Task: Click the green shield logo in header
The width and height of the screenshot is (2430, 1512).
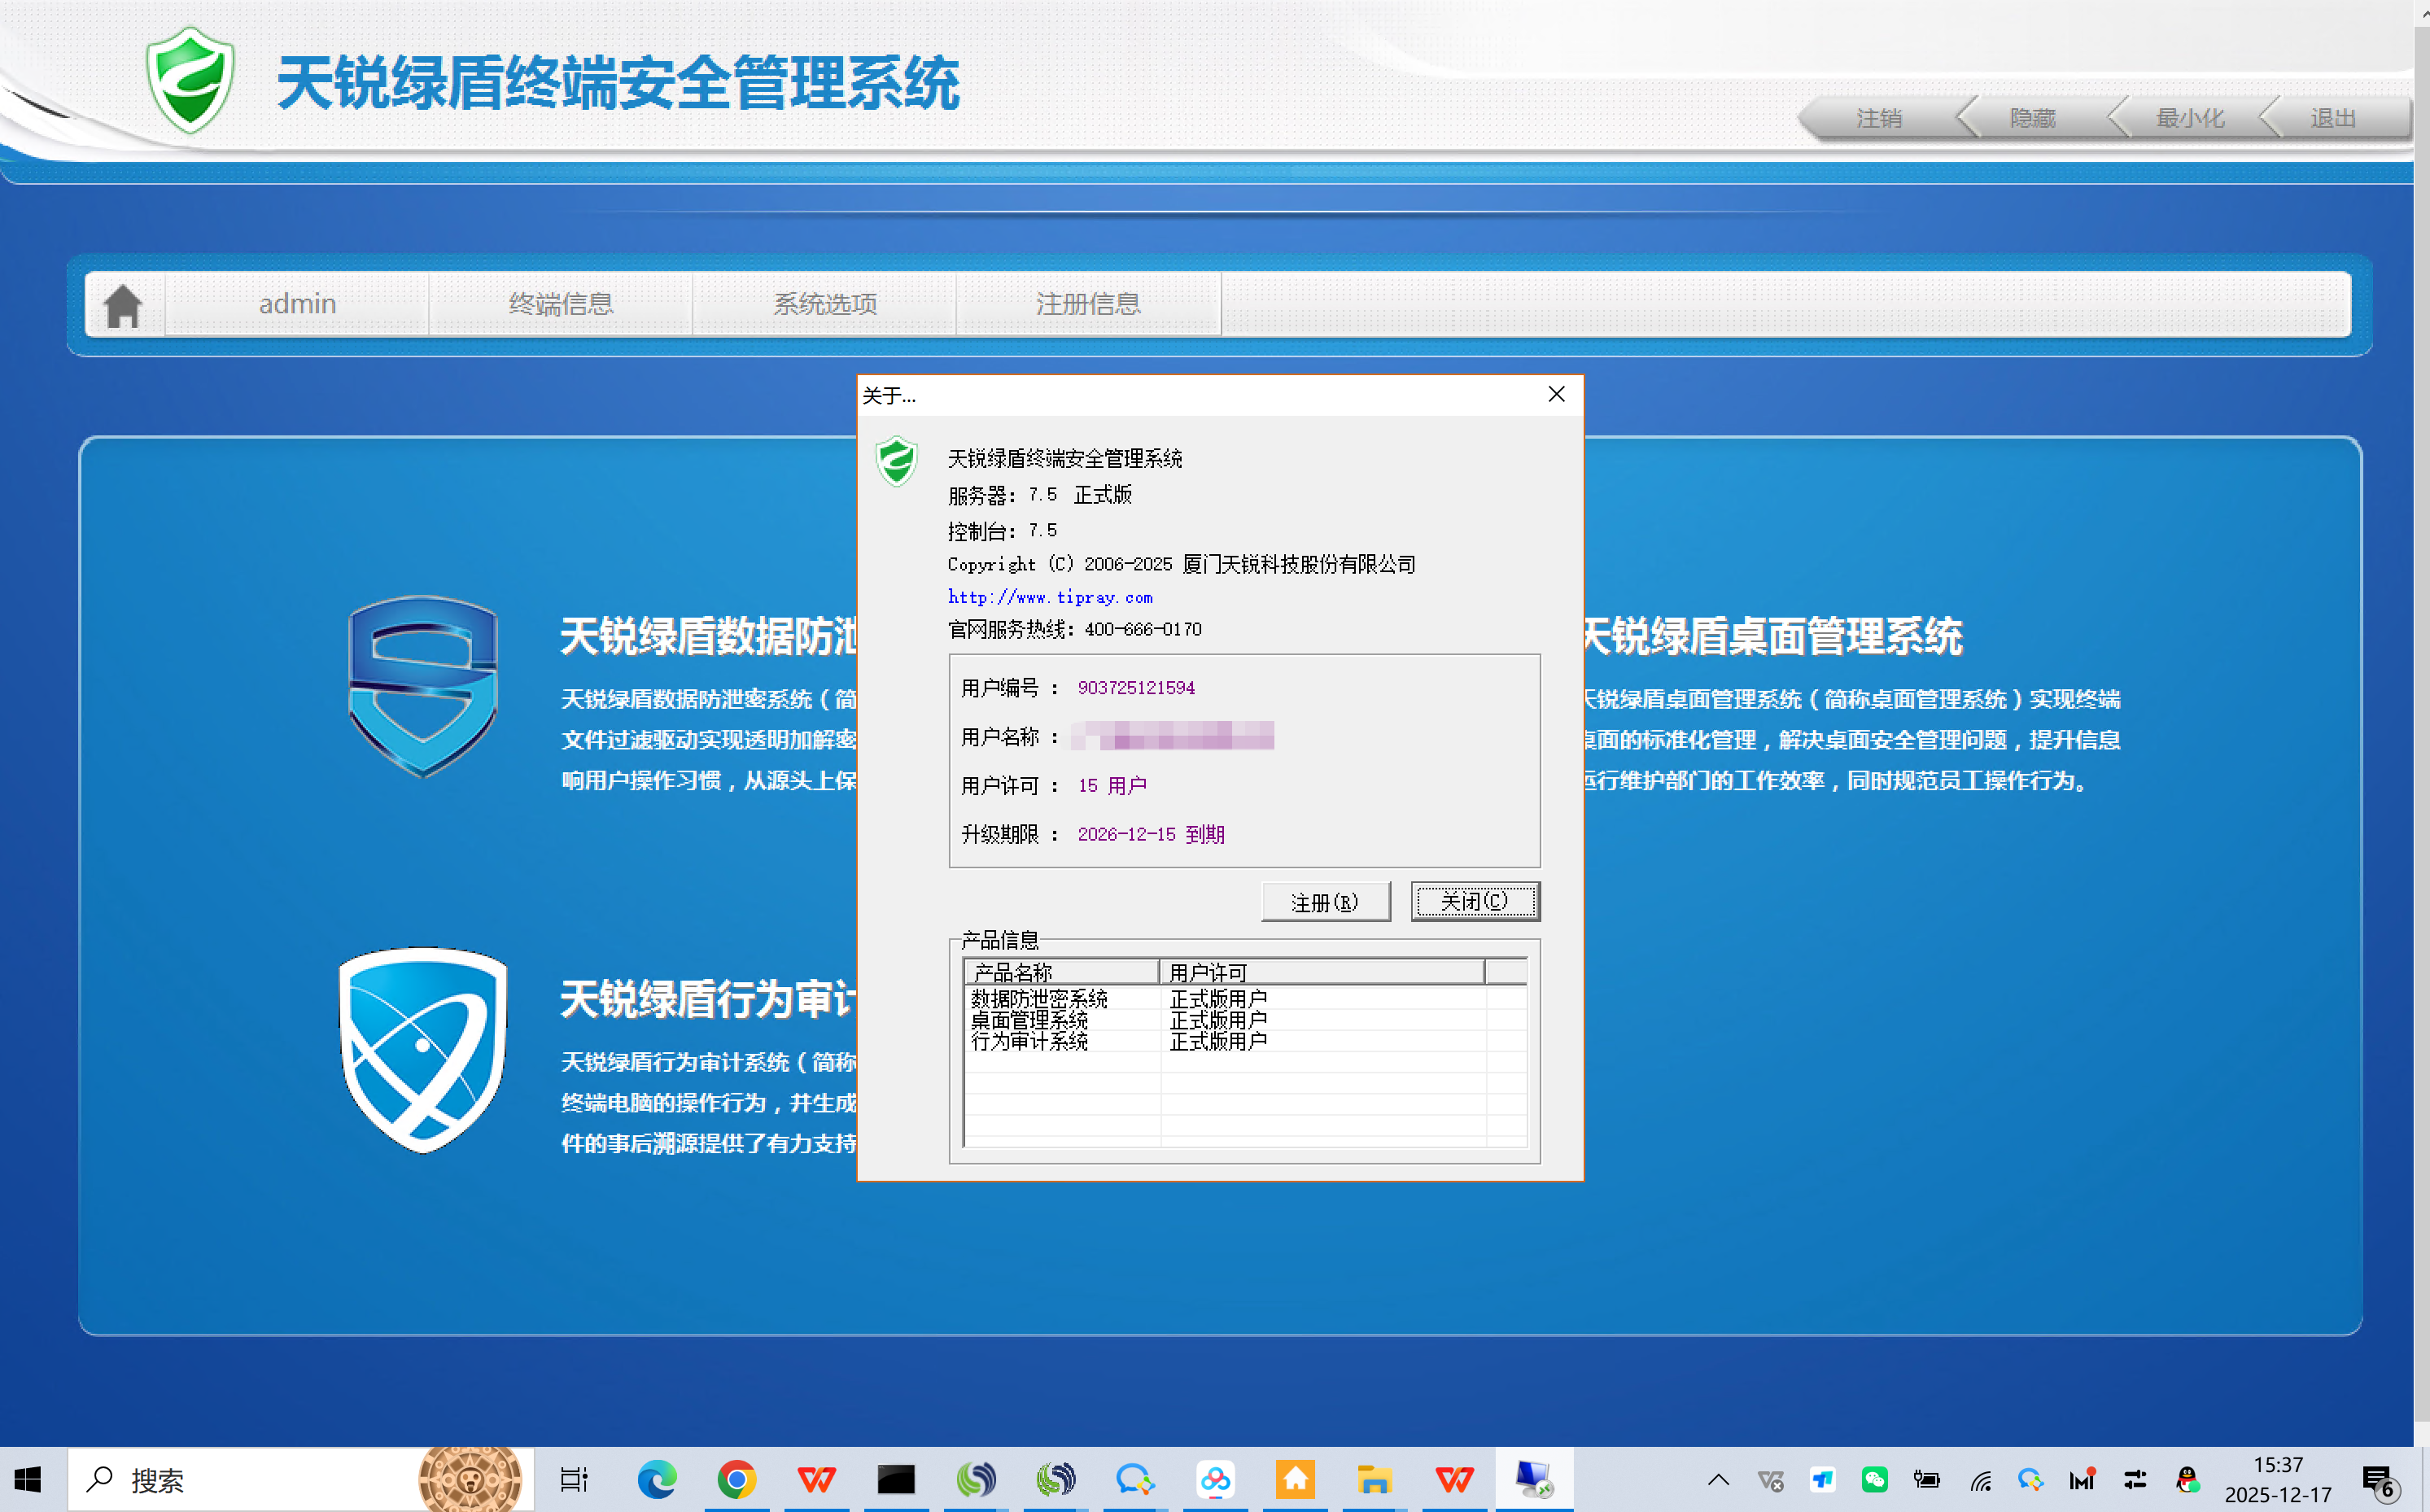Action: coord(190,81)
